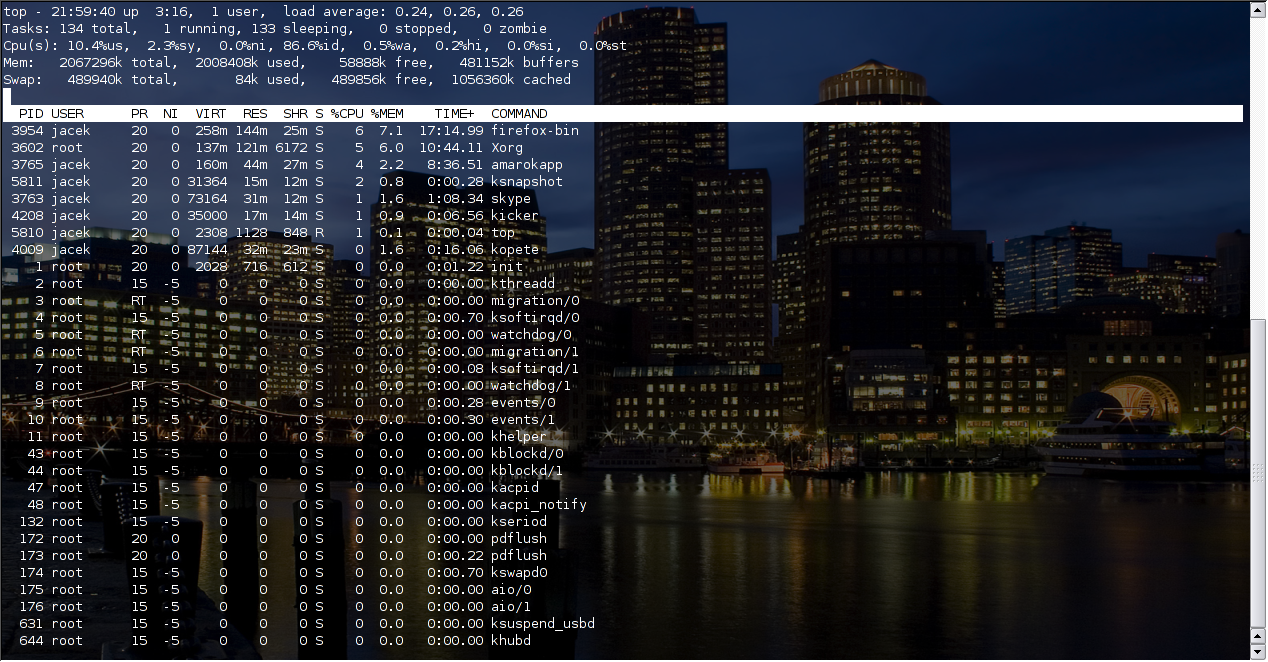Click the '2067296k total' memory value

pos(115,63)
